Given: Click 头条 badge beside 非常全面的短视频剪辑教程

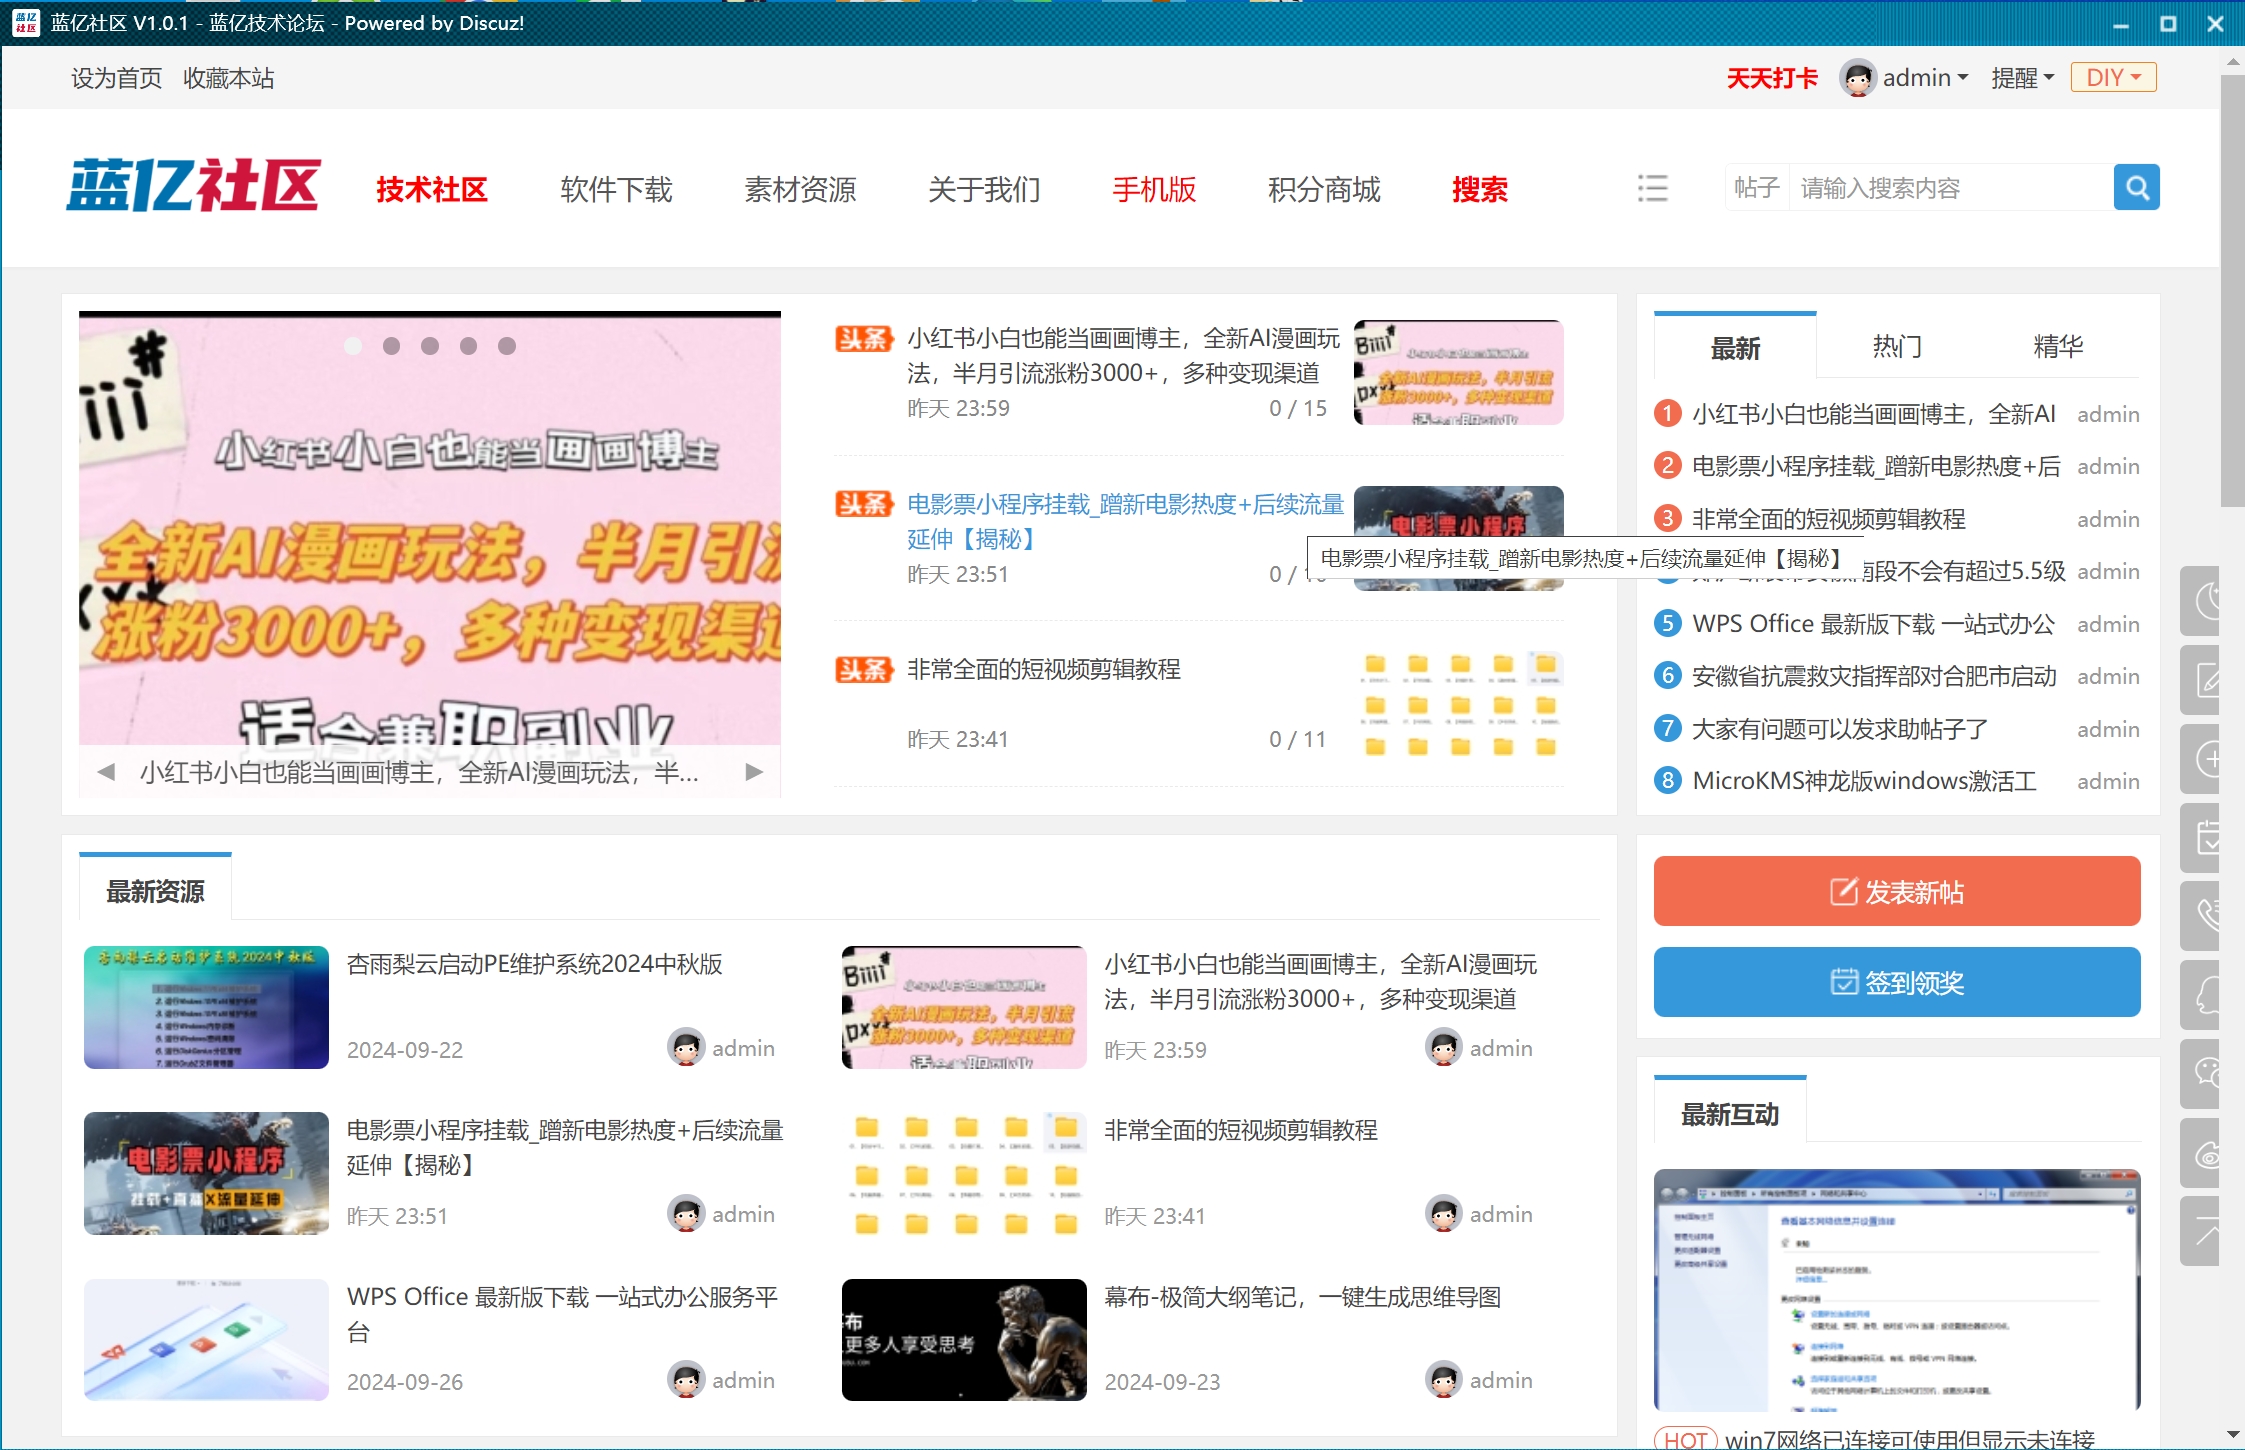Looking at the screenshot, I should pyautogui.click(x=864, y=669).
